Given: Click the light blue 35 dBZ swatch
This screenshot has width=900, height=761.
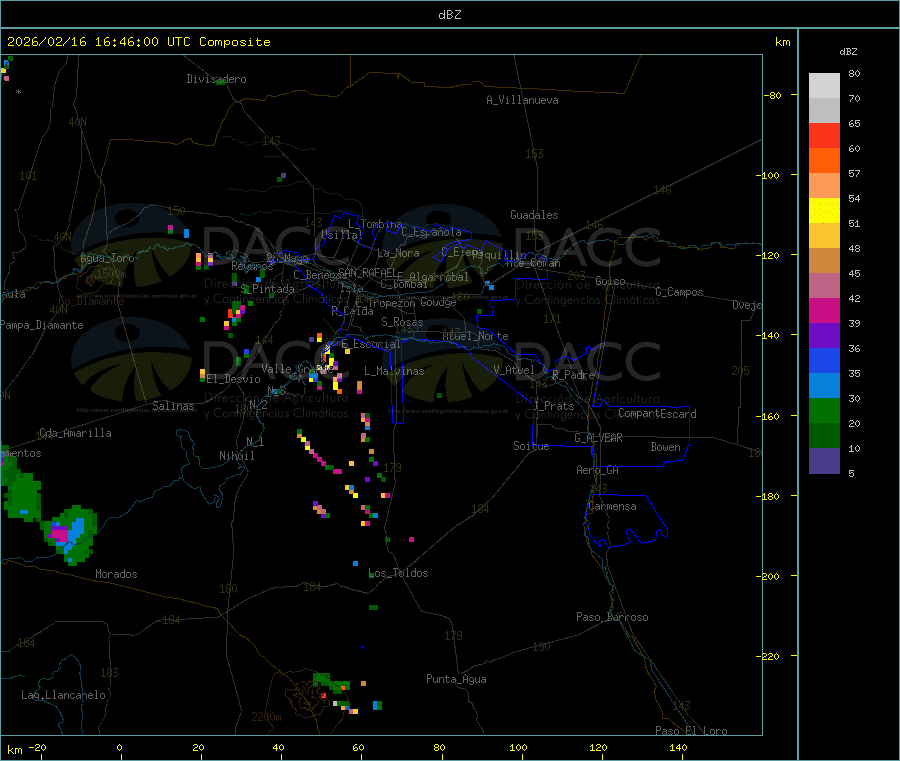Looking at the screenshot, I should [824, 385].
